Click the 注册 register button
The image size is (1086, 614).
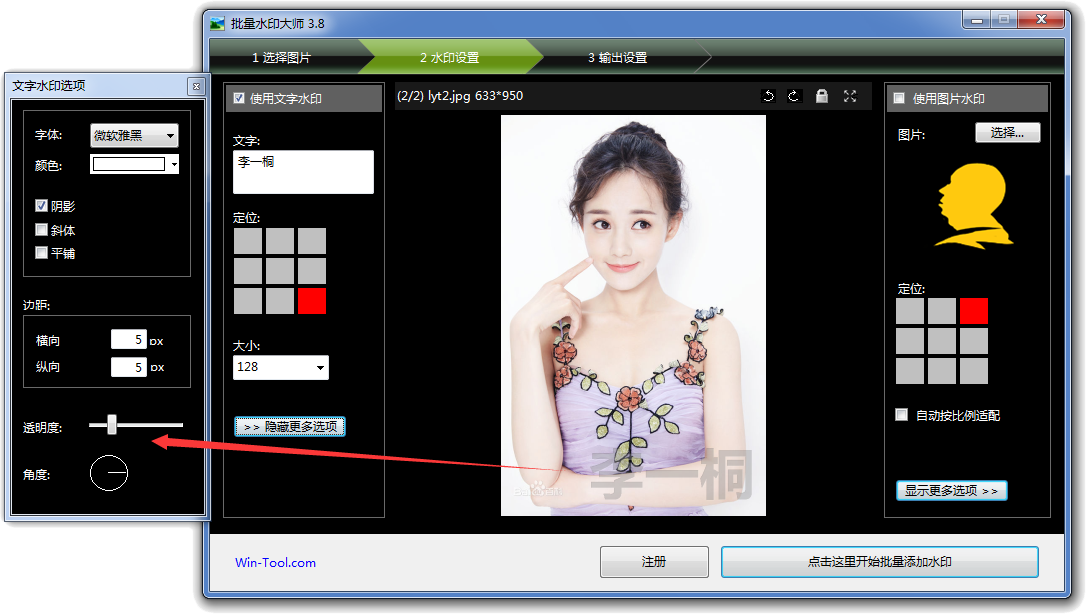654,562
